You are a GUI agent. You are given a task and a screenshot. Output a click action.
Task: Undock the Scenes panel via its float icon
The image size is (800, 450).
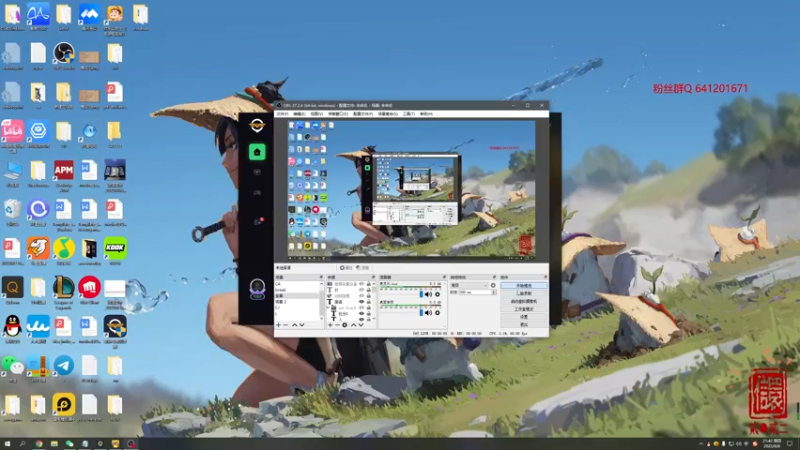click(x=321, y=277)
